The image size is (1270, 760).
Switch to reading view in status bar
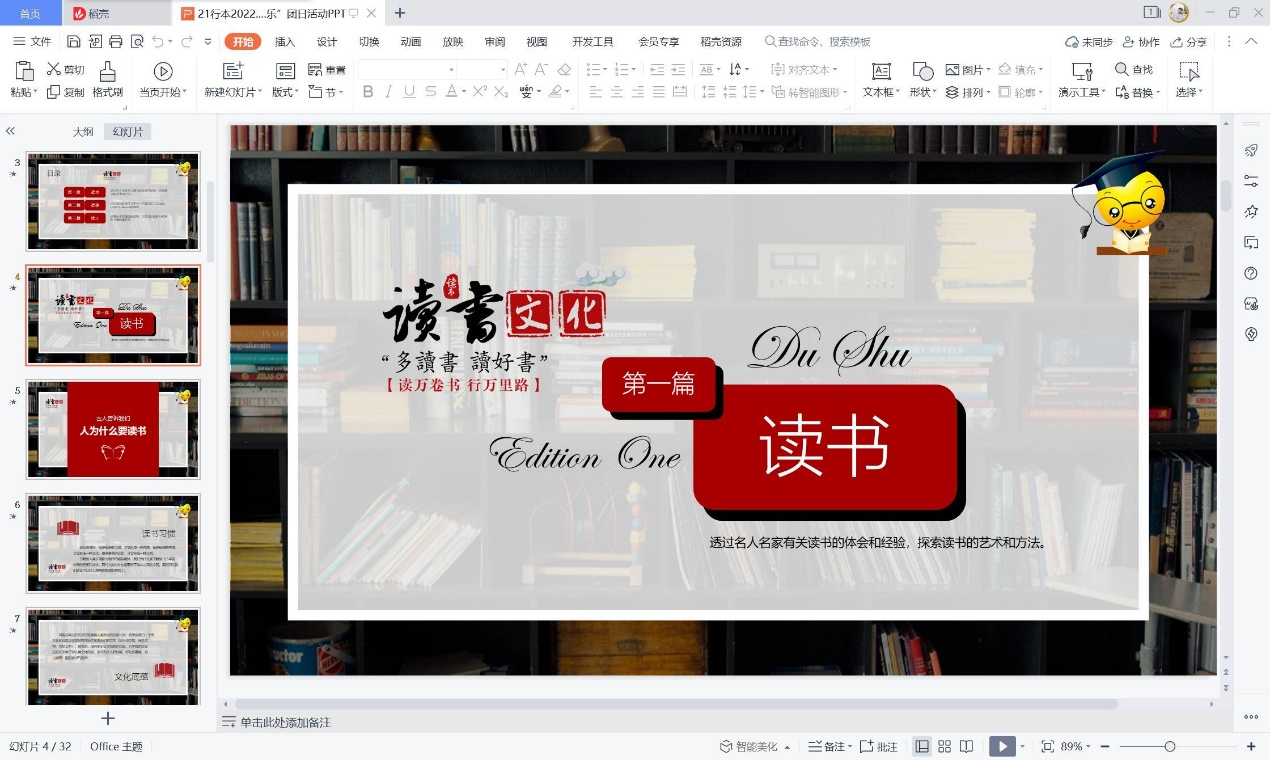pos(966,746)
